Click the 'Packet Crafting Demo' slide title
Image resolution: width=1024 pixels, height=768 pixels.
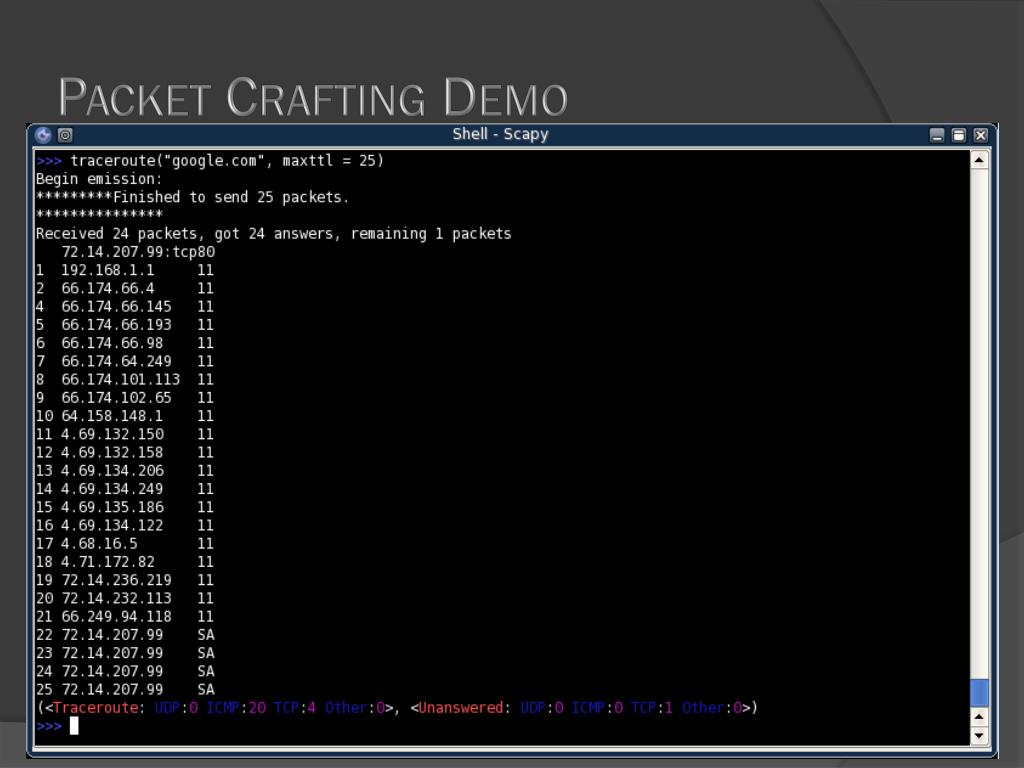313,97
